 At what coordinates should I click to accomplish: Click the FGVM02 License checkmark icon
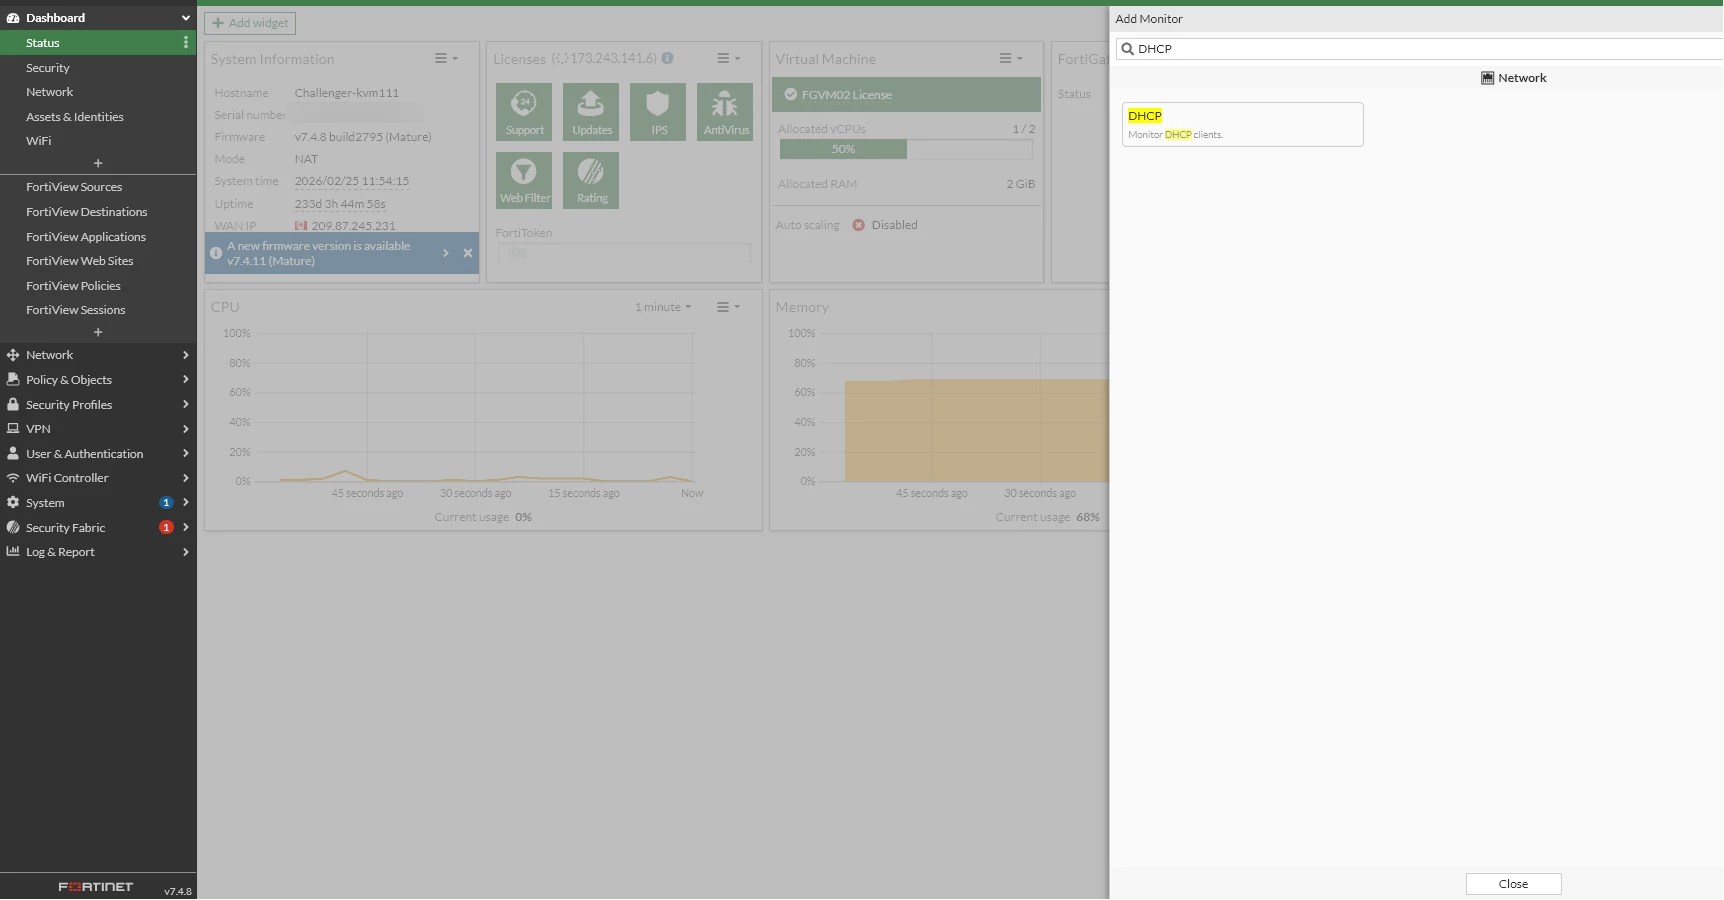790,94
